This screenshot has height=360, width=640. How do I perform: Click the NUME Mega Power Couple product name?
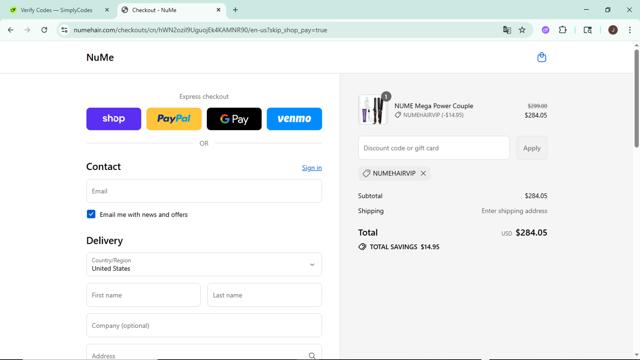[x=433, y=106]
